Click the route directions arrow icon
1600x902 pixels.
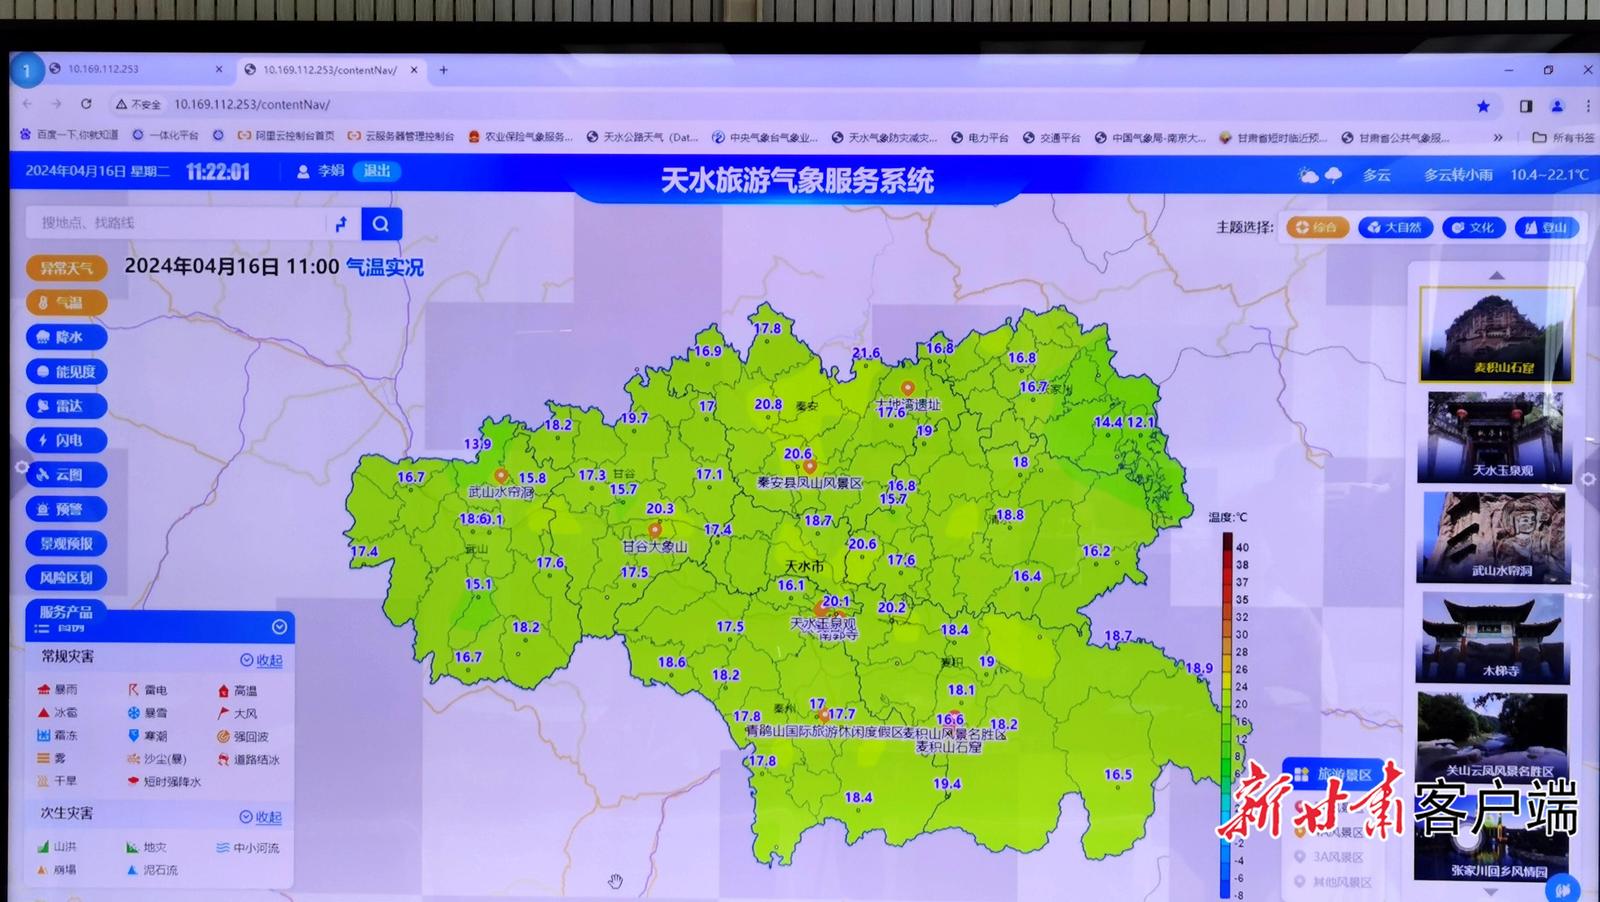pyautogui.click(x=341, y=224)
